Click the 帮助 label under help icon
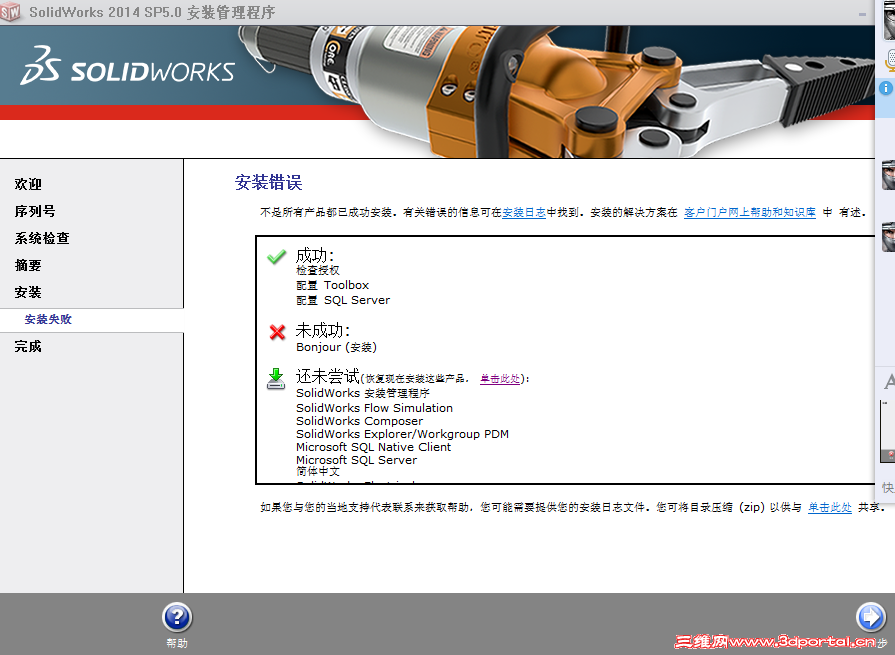This screenshot has width=895, height=655. [x=177, y=643]
